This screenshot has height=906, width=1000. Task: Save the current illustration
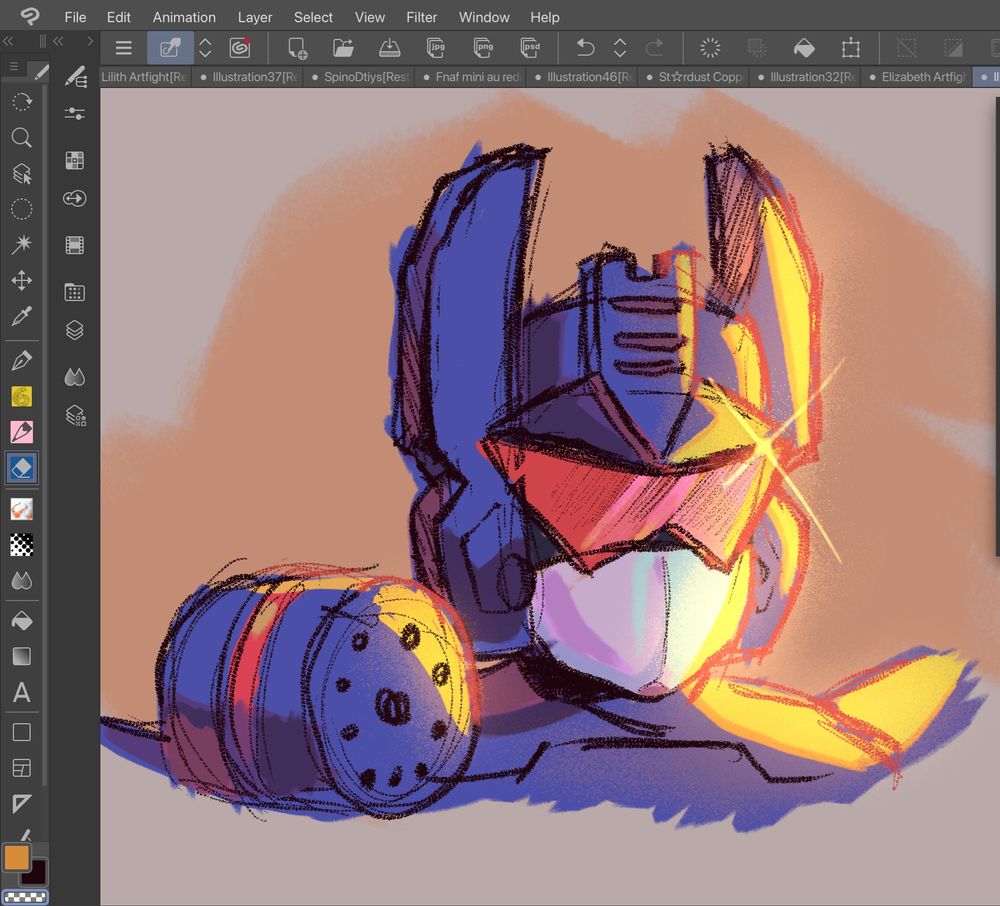[x=390, y=48]
